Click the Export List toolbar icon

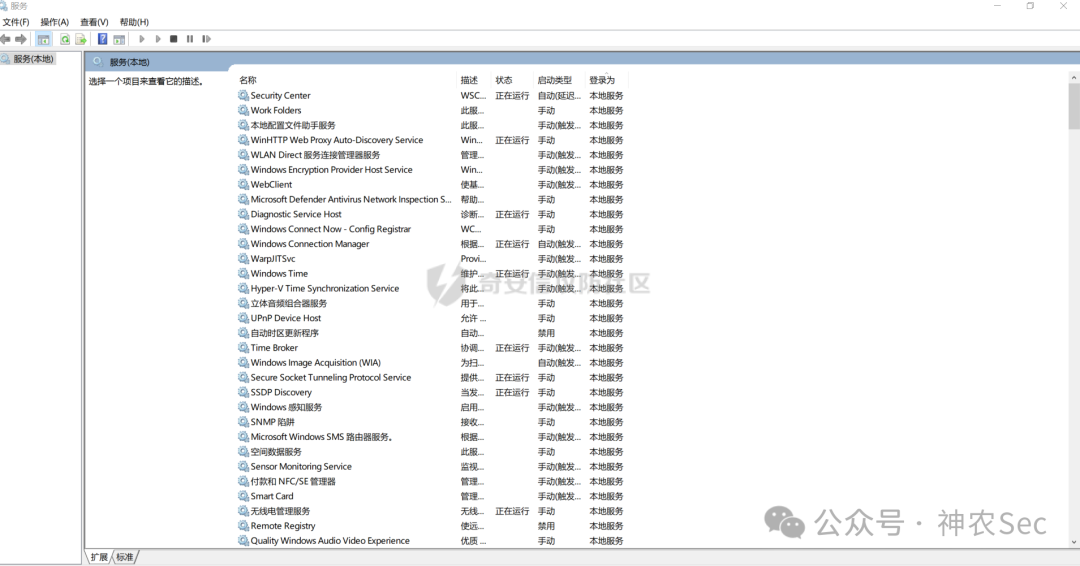[x=81, y=39]
